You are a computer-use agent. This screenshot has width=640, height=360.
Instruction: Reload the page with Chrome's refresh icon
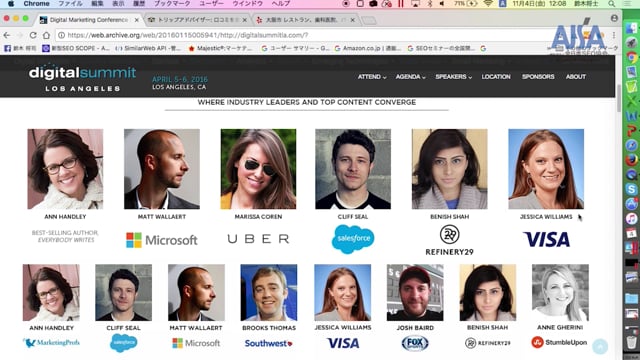(33, 35)
